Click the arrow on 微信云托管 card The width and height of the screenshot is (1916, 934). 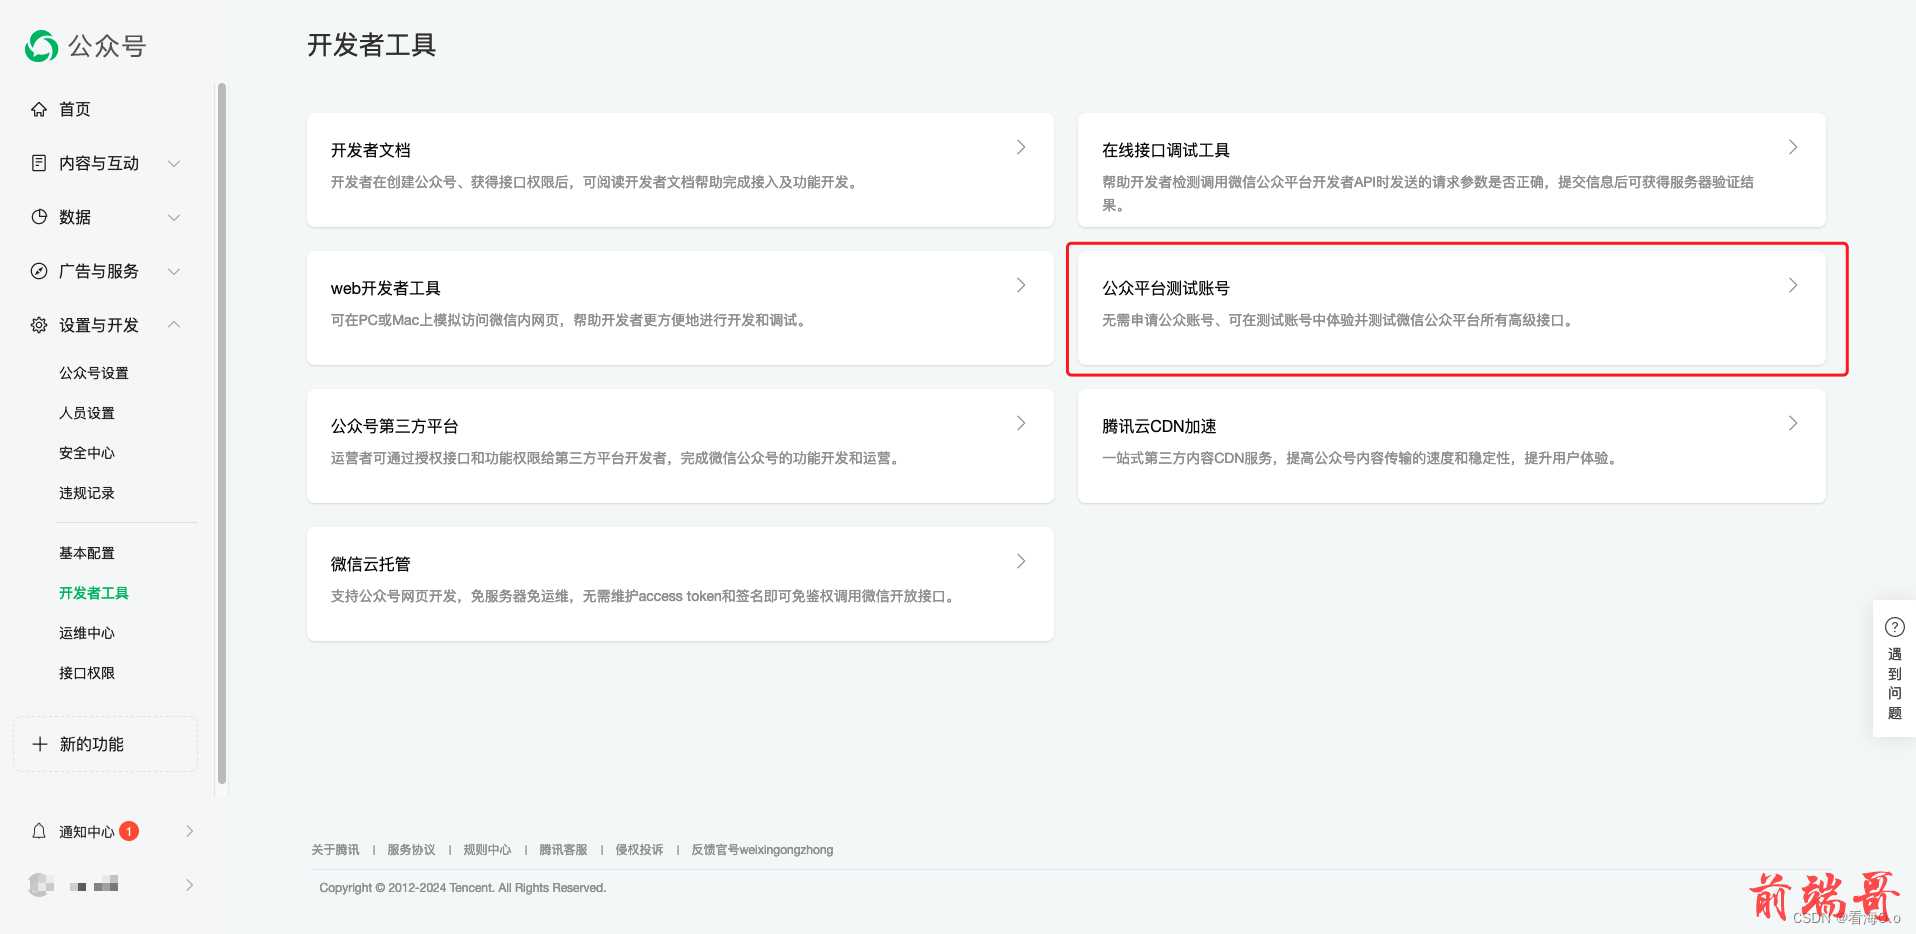(1021, 561)
